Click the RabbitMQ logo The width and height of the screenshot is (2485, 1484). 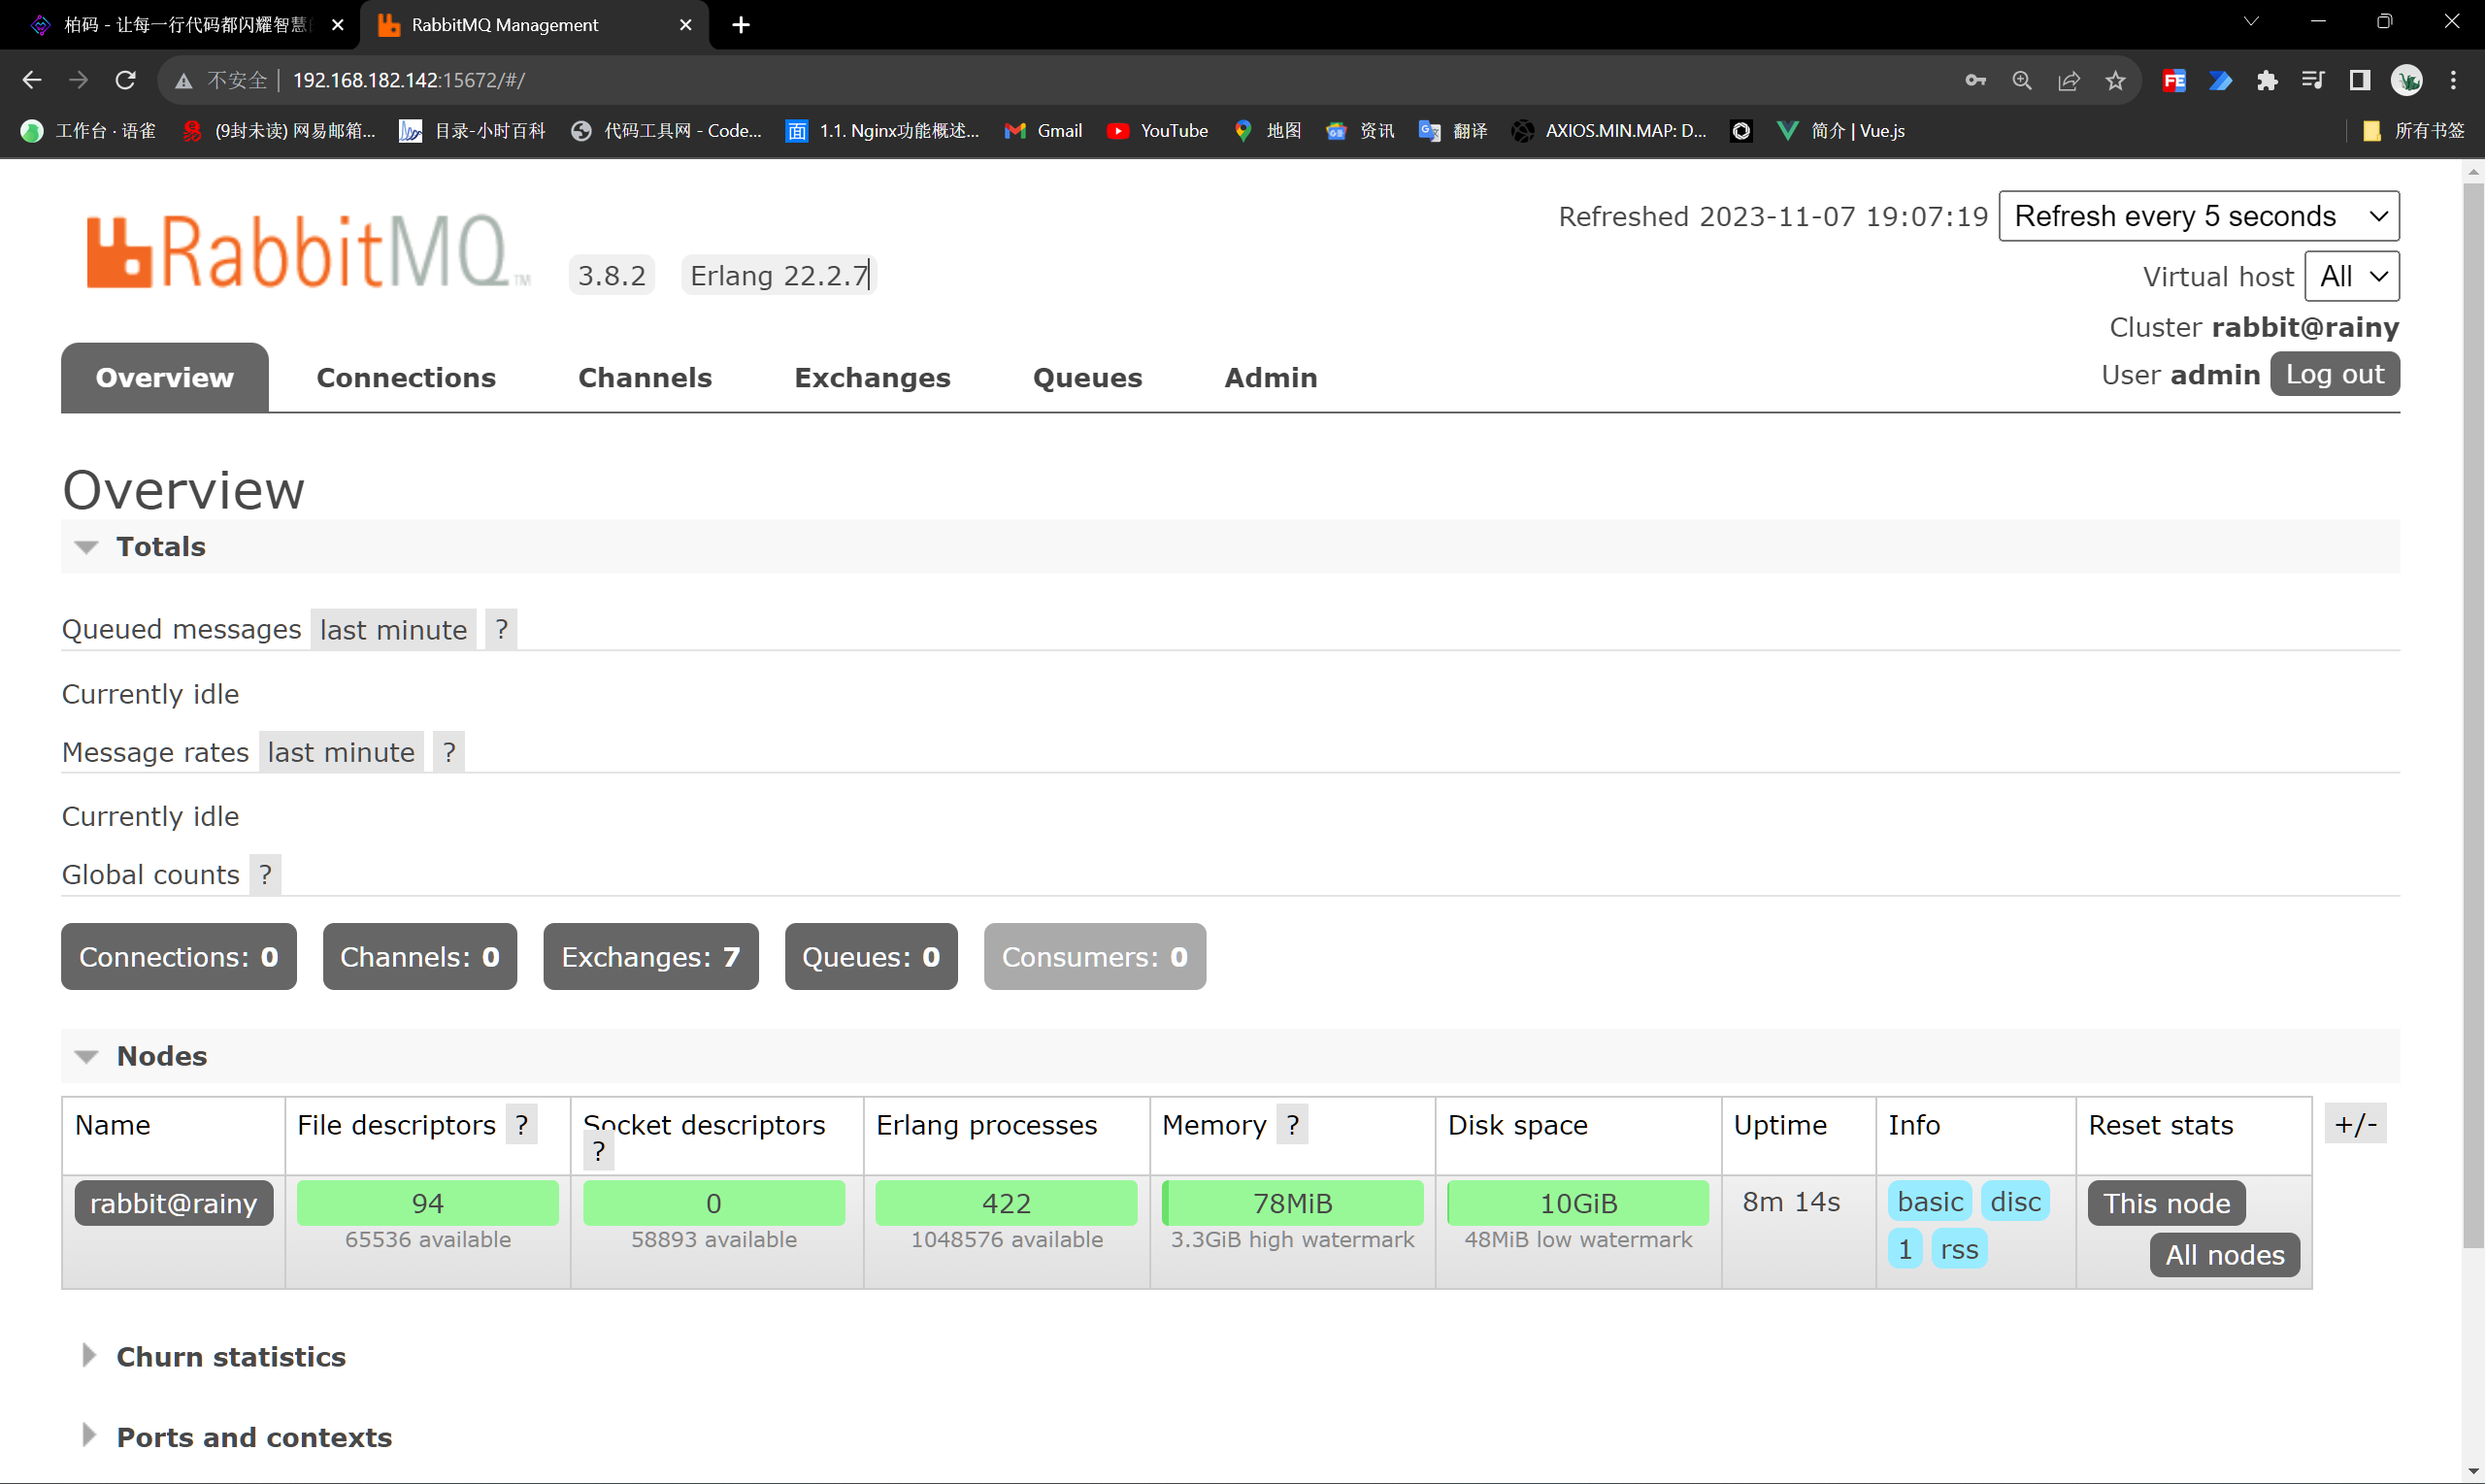click(x=307, y=247)
